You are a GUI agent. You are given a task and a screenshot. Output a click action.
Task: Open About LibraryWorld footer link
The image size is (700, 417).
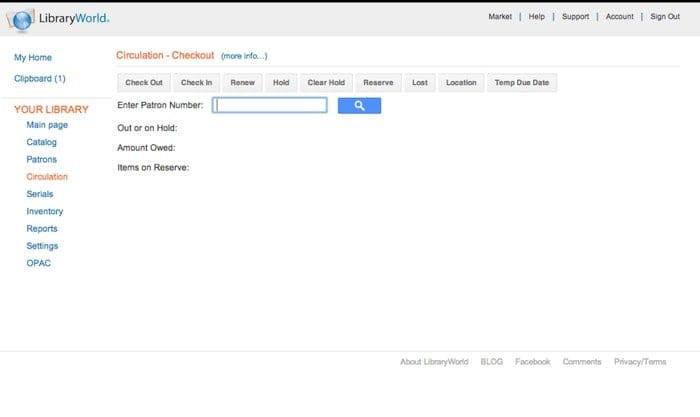[x=434, y=362]
